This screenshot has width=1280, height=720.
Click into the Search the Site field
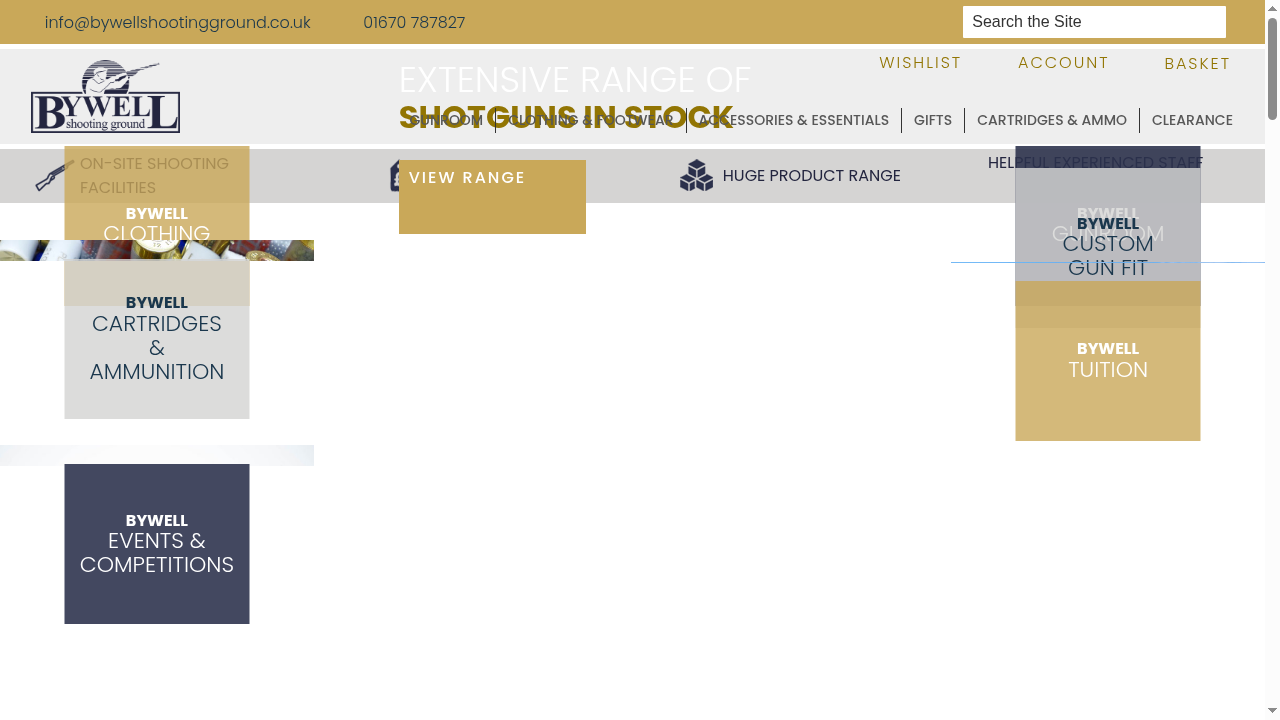[1094, 22]
